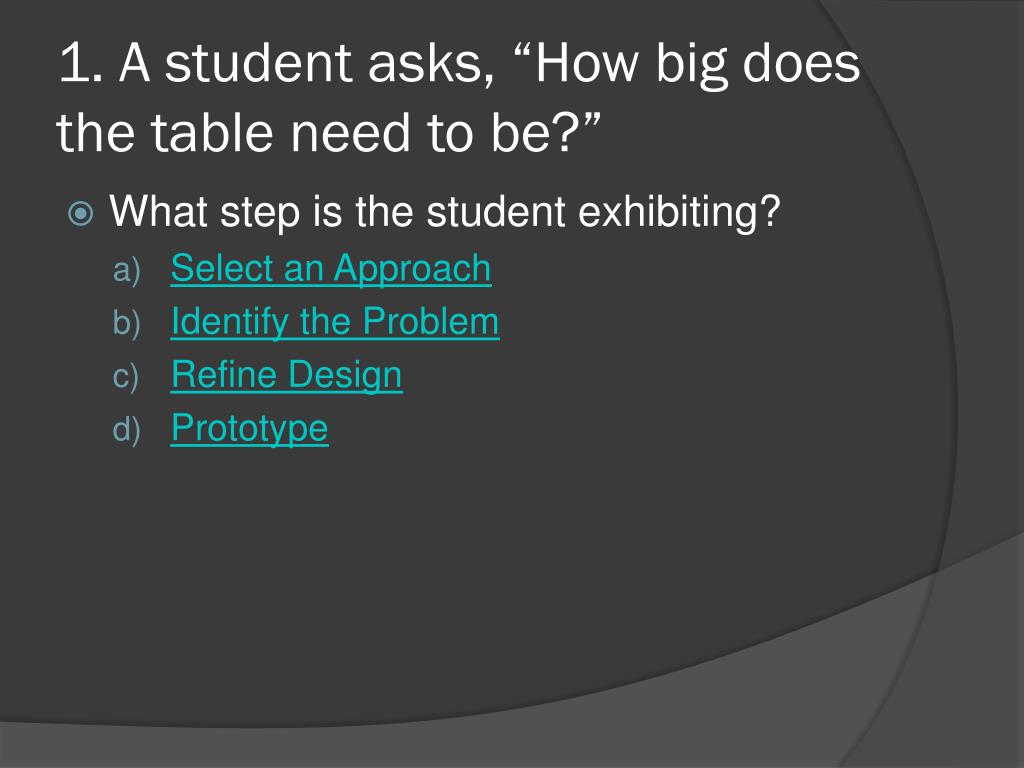Click the word "exhibiting?" in the question
The width and height of the screenshot is (1024, 768).
click(x=679, y=212)
